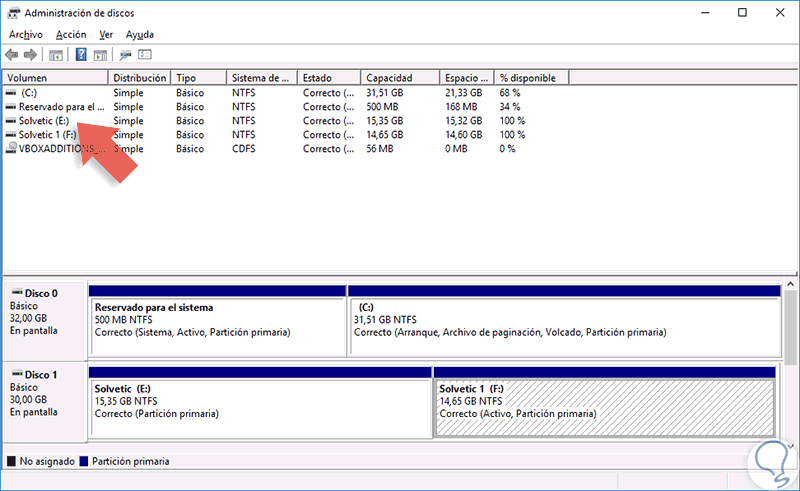Sort by the Estado column header
Image resolution: width=800 pixels, height=491 pixels.
point(329,78)
